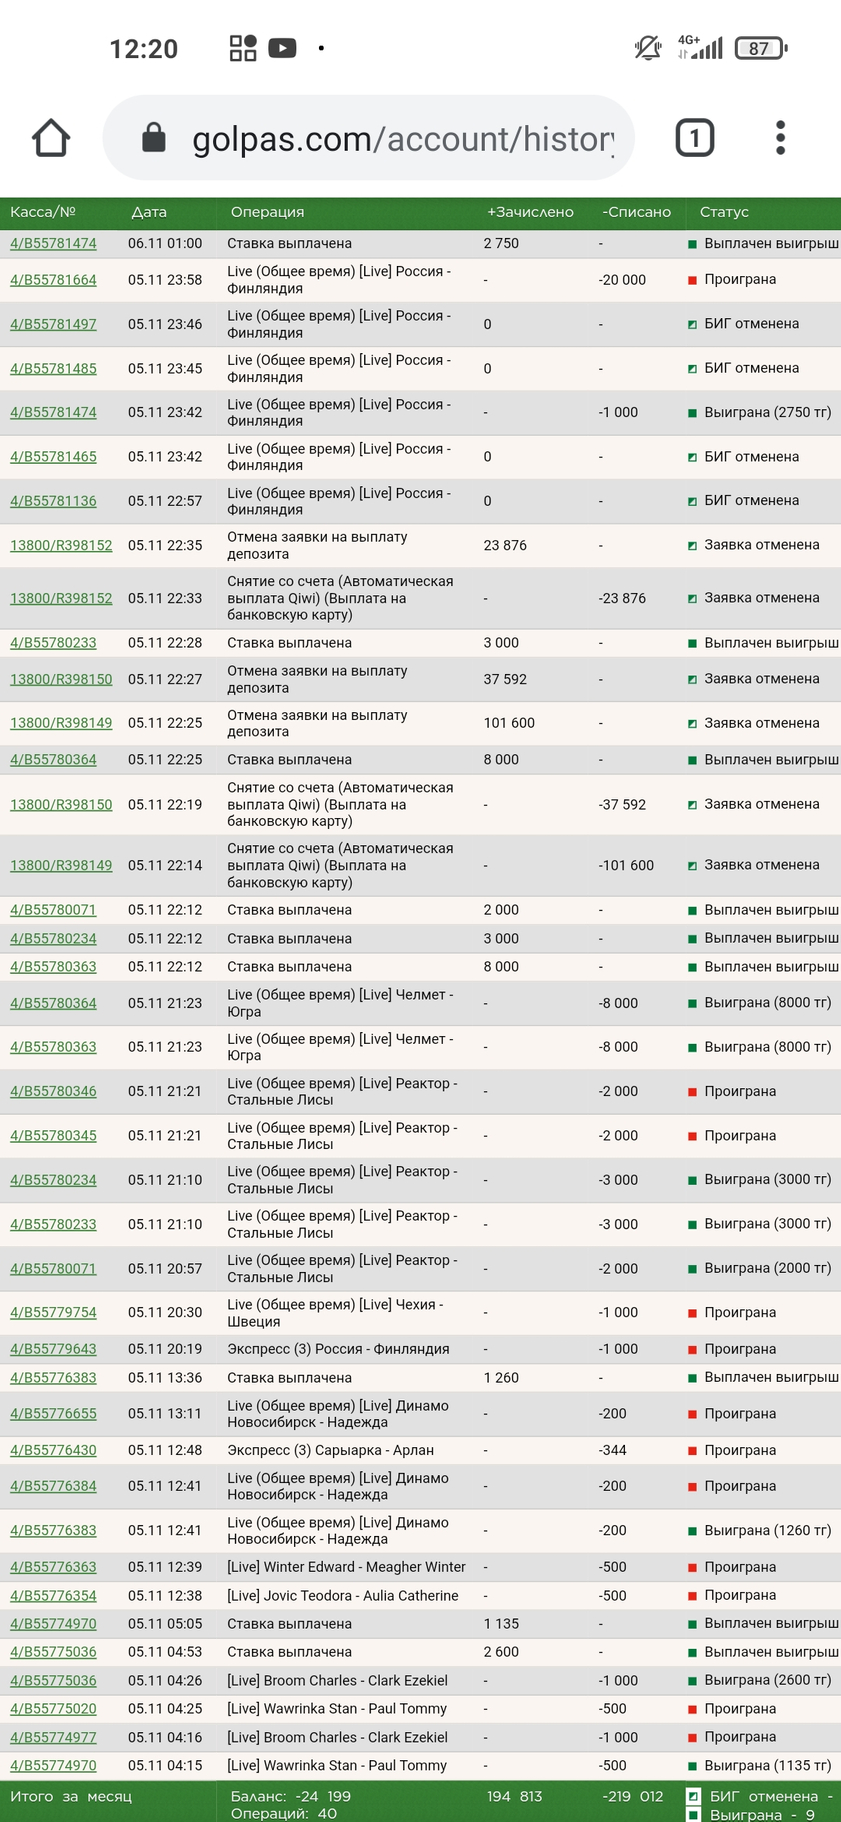Screen dimensions: 841x1822
Task: Open bet 4/B55781474 dated 05.11 23:42
Action: click(x=53, y=412)
